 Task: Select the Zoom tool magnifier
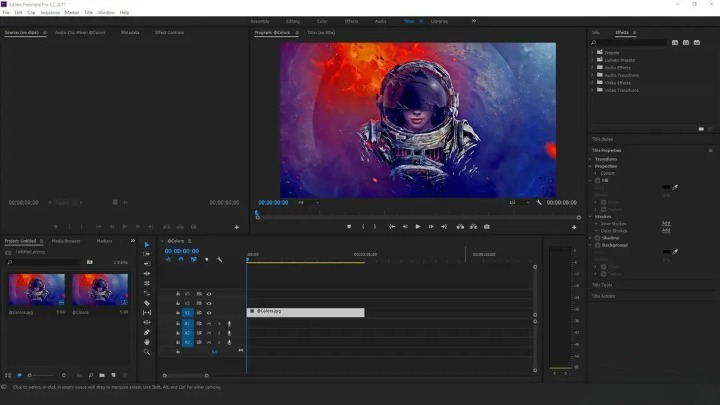click(147, 352)
